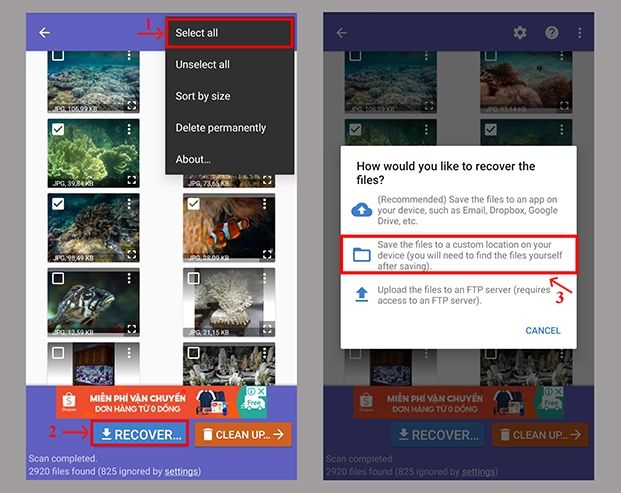Open the three-dot menu on the 39,84 KB photo
Screen dimensions: 621x493
129,129
